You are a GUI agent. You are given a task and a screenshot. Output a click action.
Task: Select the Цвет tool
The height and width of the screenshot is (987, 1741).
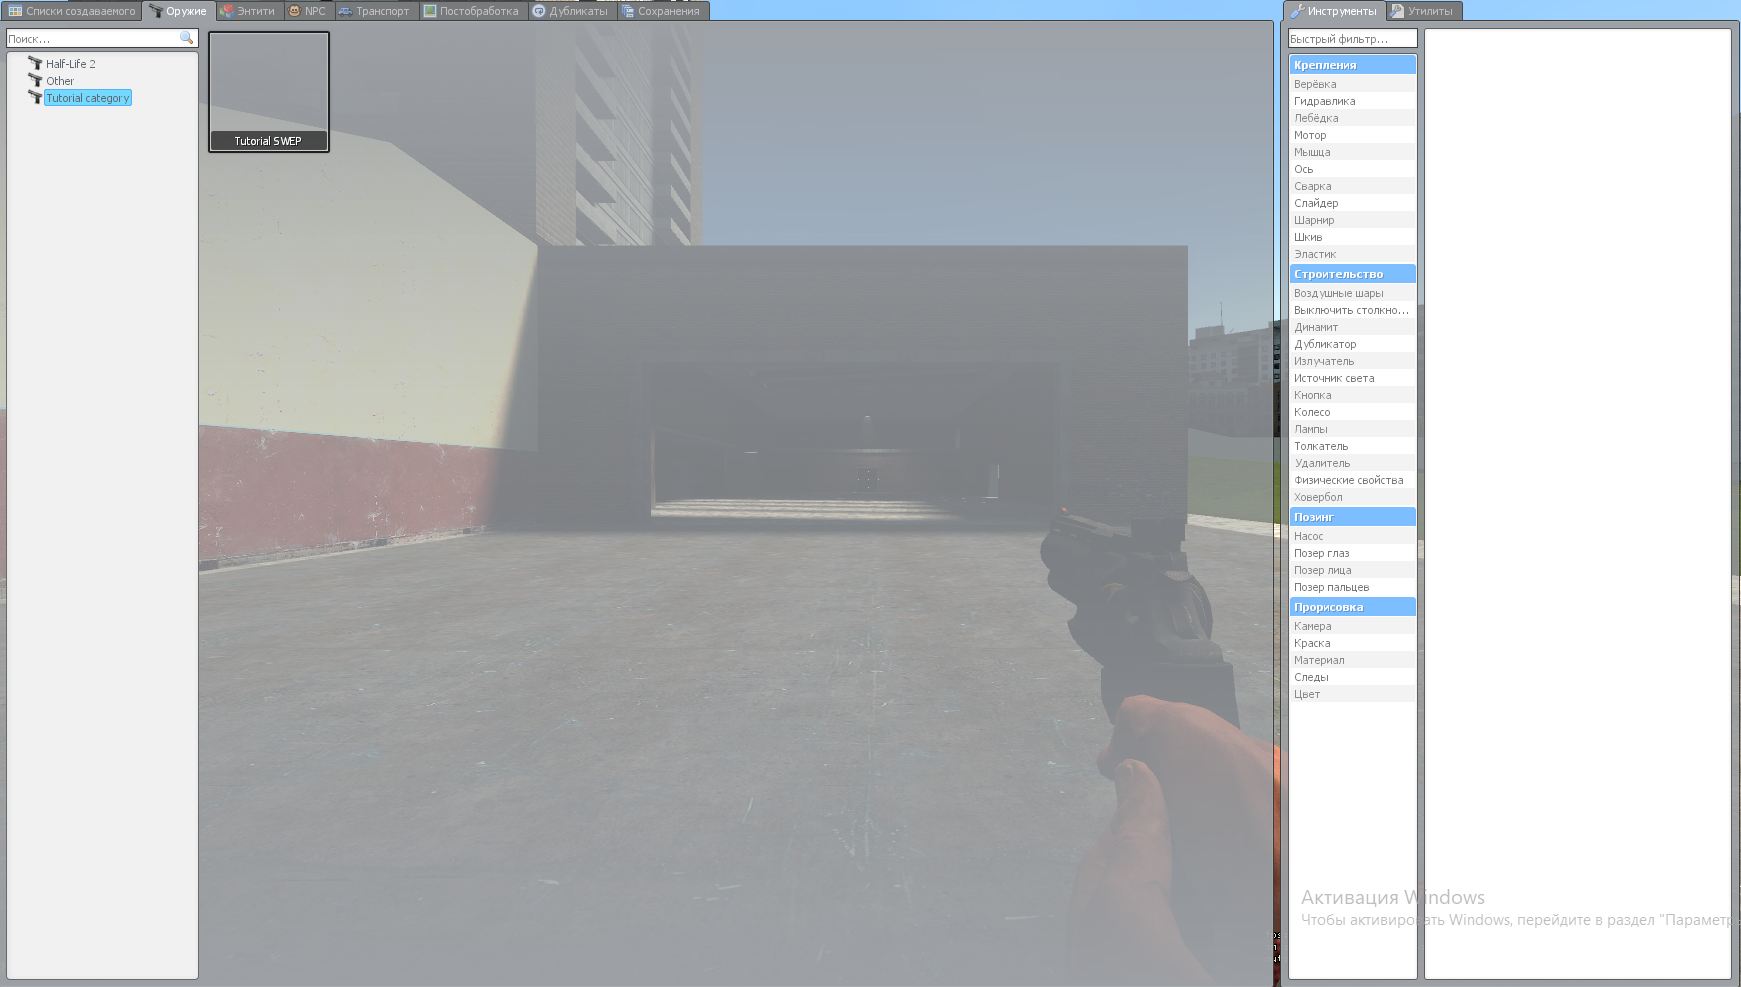(x=1352, y=694)
